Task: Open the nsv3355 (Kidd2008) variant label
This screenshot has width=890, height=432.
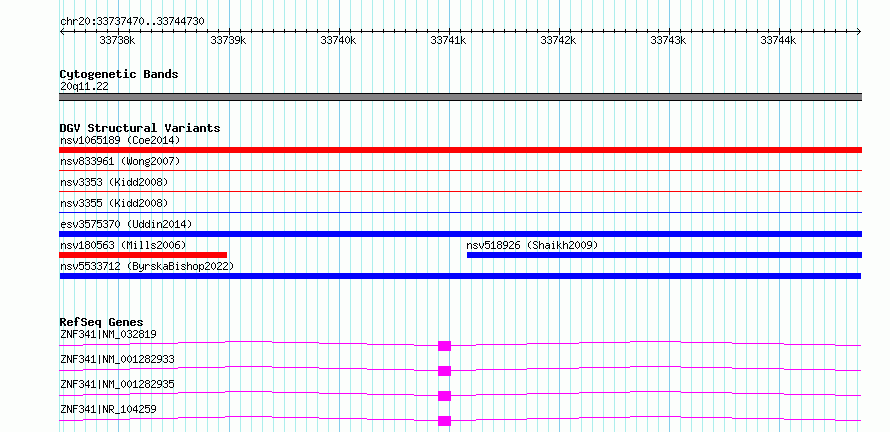Action: pyautogui.click(x=114, y=203)
